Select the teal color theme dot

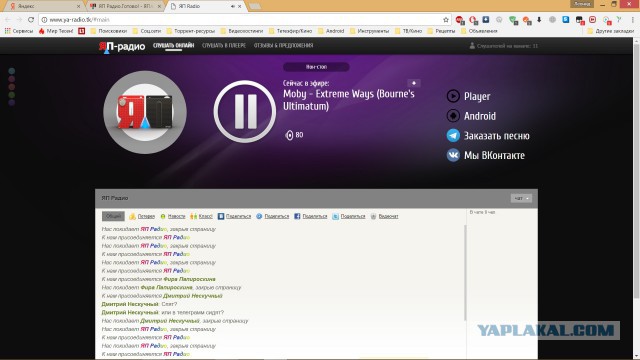tap(11, 71)
